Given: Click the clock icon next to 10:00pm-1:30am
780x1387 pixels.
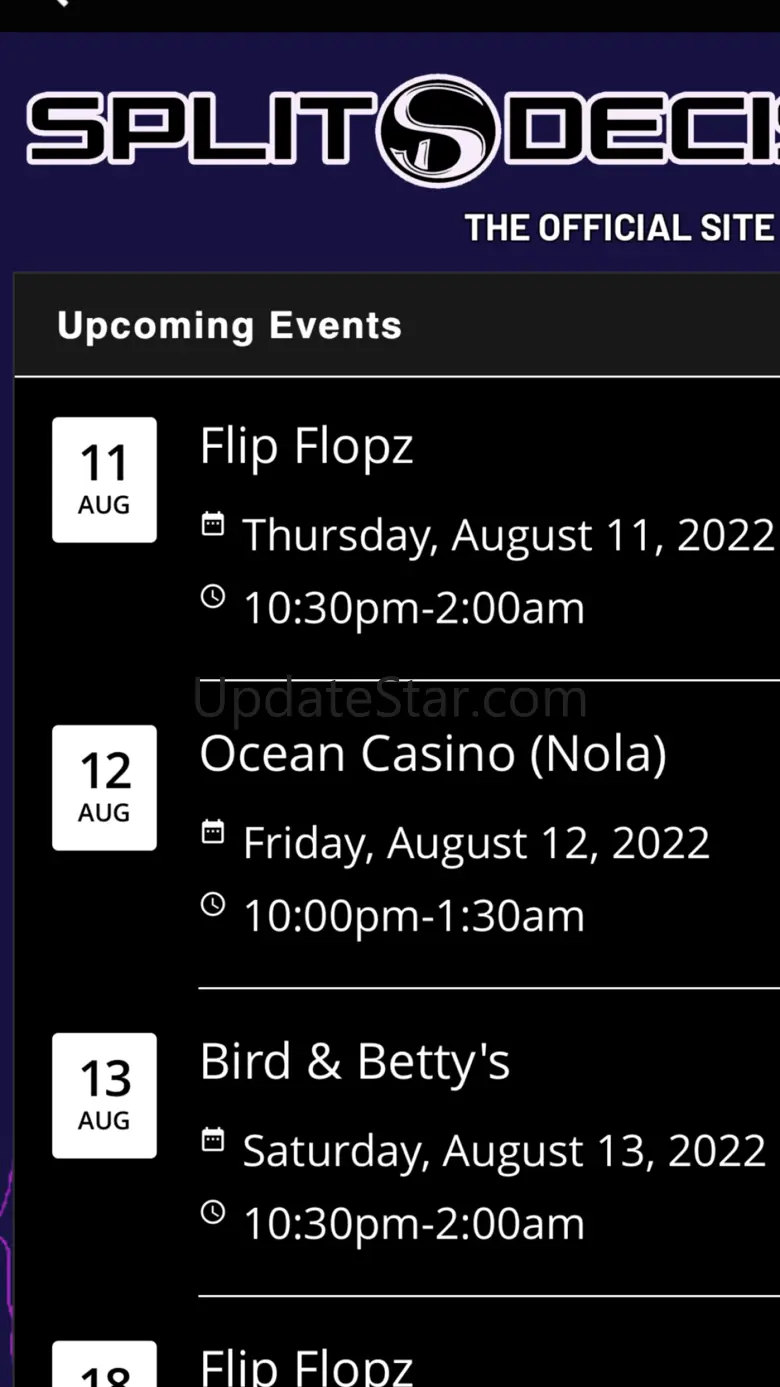Looking at the screenshot, I should 213,905.
